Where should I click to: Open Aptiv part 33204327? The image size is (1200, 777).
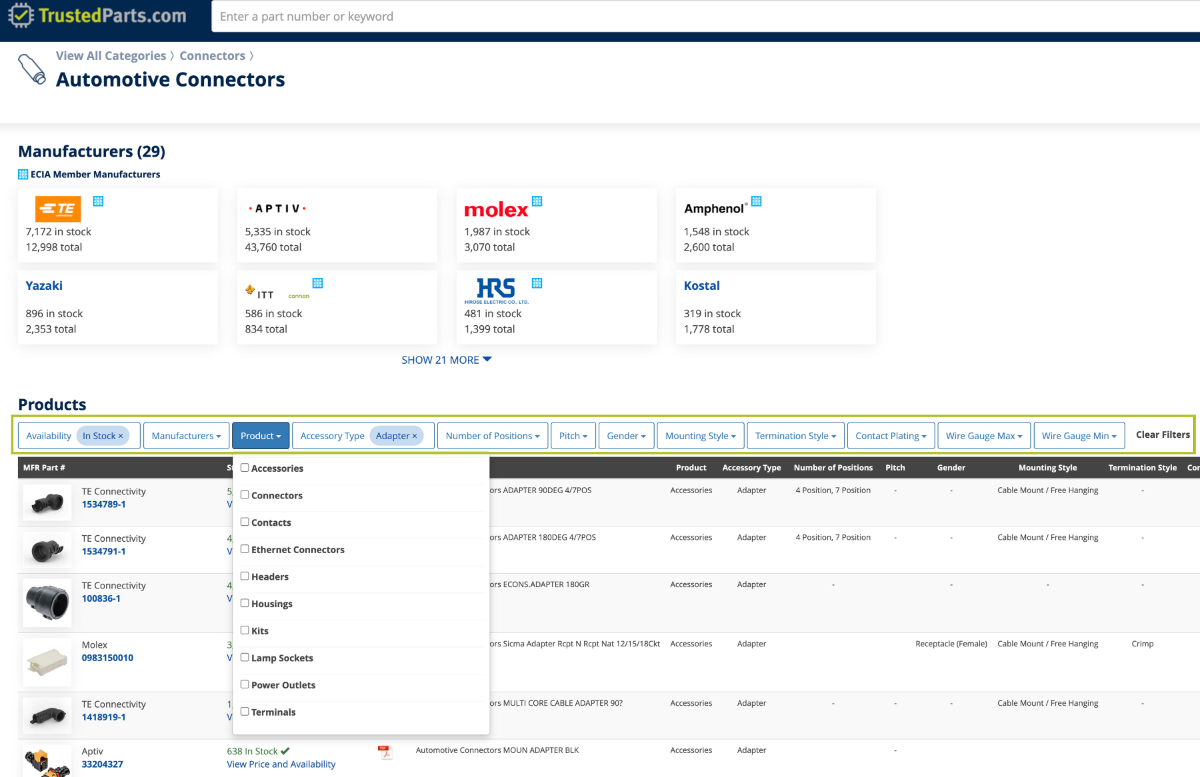pyautogui.click(x=102, y=764)
